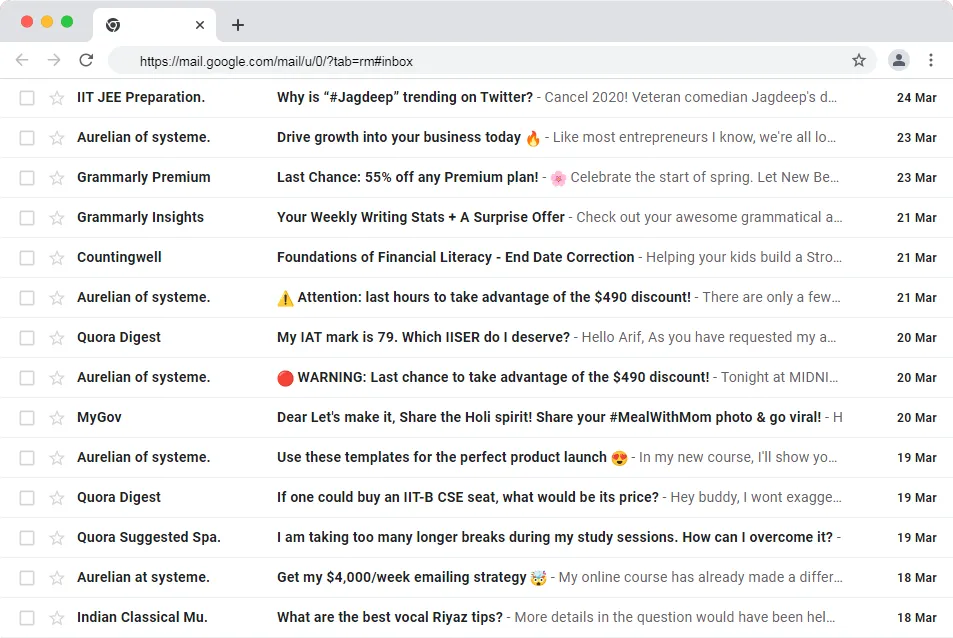The image size is (953, 638).
Task: Open the best vocal Riyaz tips email
Action: coord(390,617)
